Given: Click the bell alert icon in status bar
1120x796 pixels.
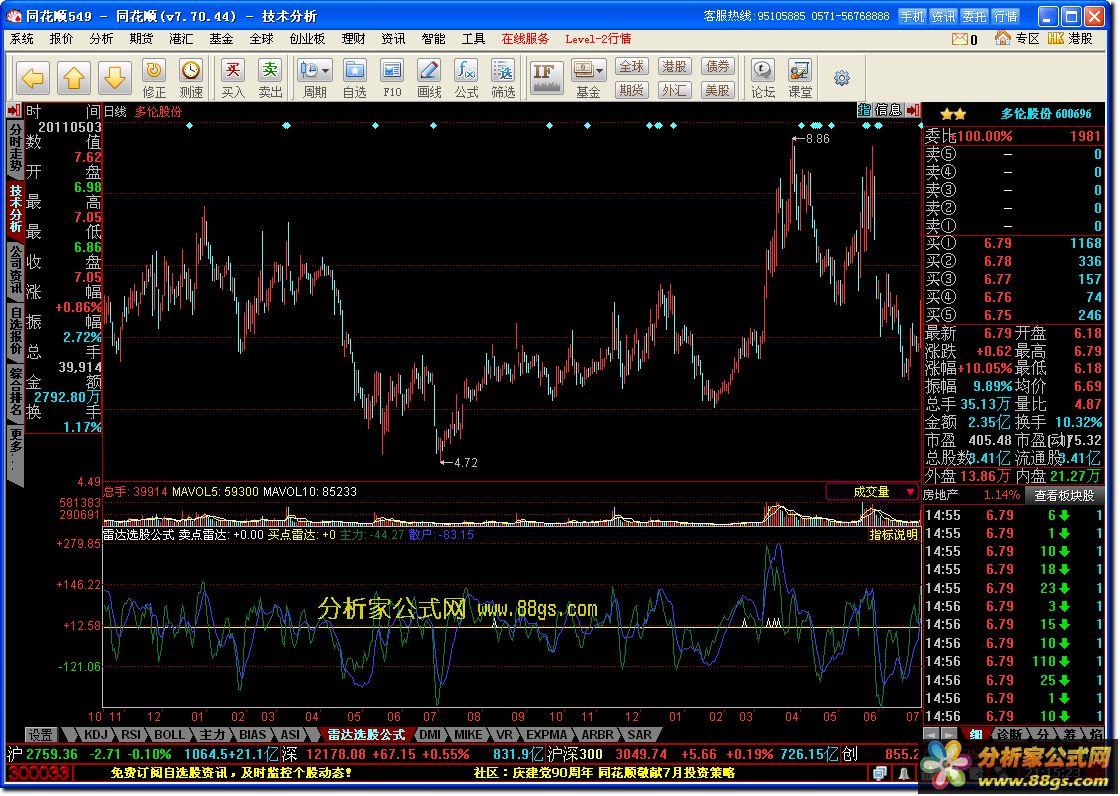Looking at the screenshot, I should pyautogui.click(x=904, y=773).
